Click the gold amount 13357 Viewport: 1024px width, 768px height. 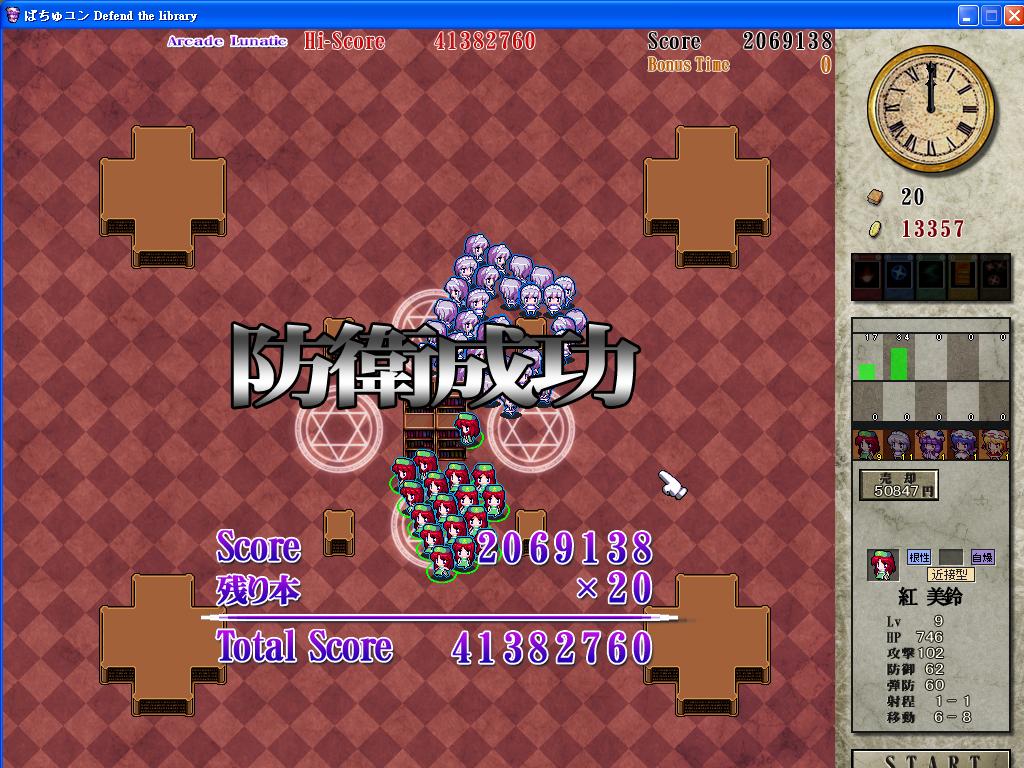(x=933, y=229)
